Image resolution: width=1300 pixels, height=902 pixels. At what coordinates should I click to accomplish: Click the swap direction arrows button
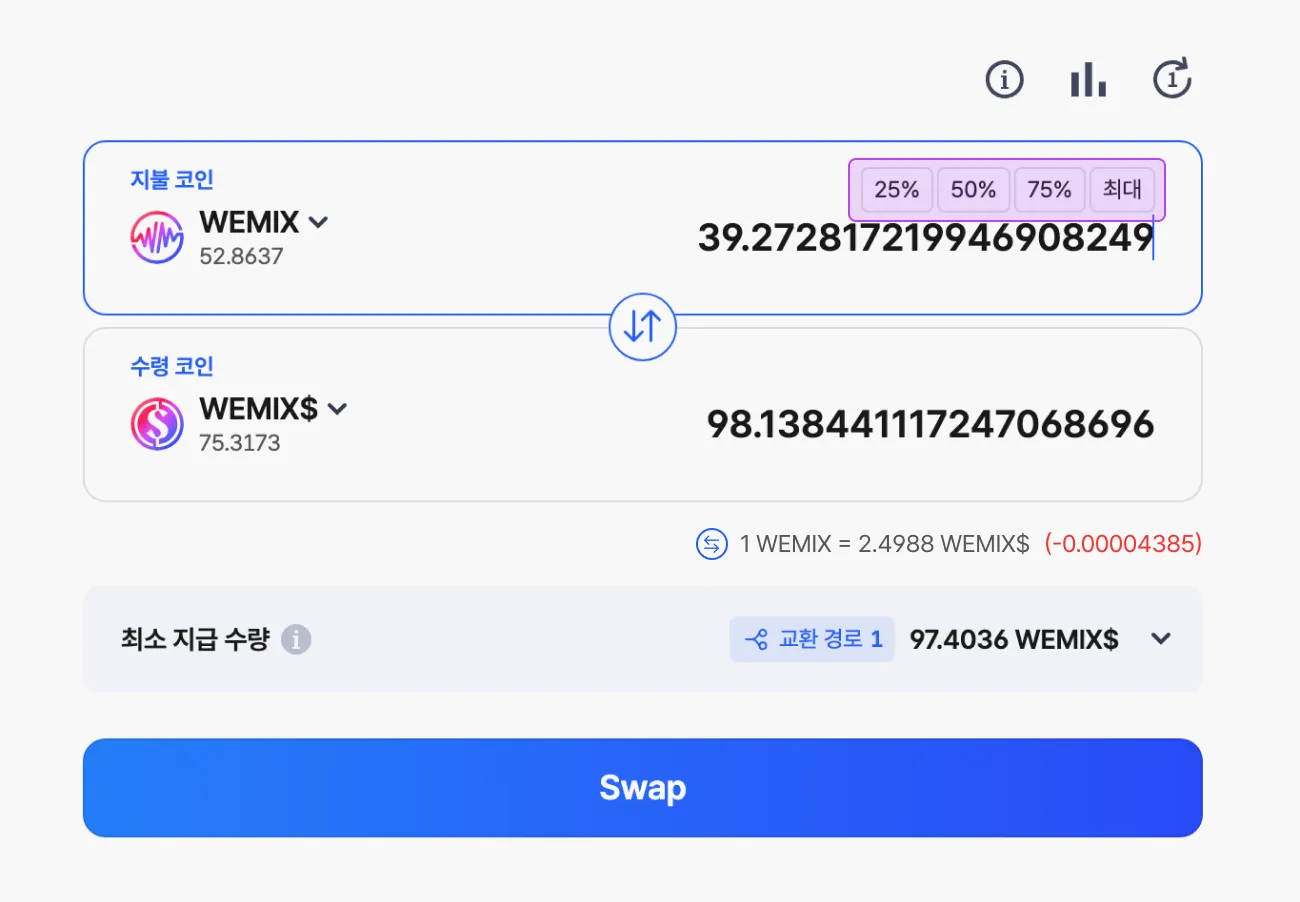click(643, 326)
